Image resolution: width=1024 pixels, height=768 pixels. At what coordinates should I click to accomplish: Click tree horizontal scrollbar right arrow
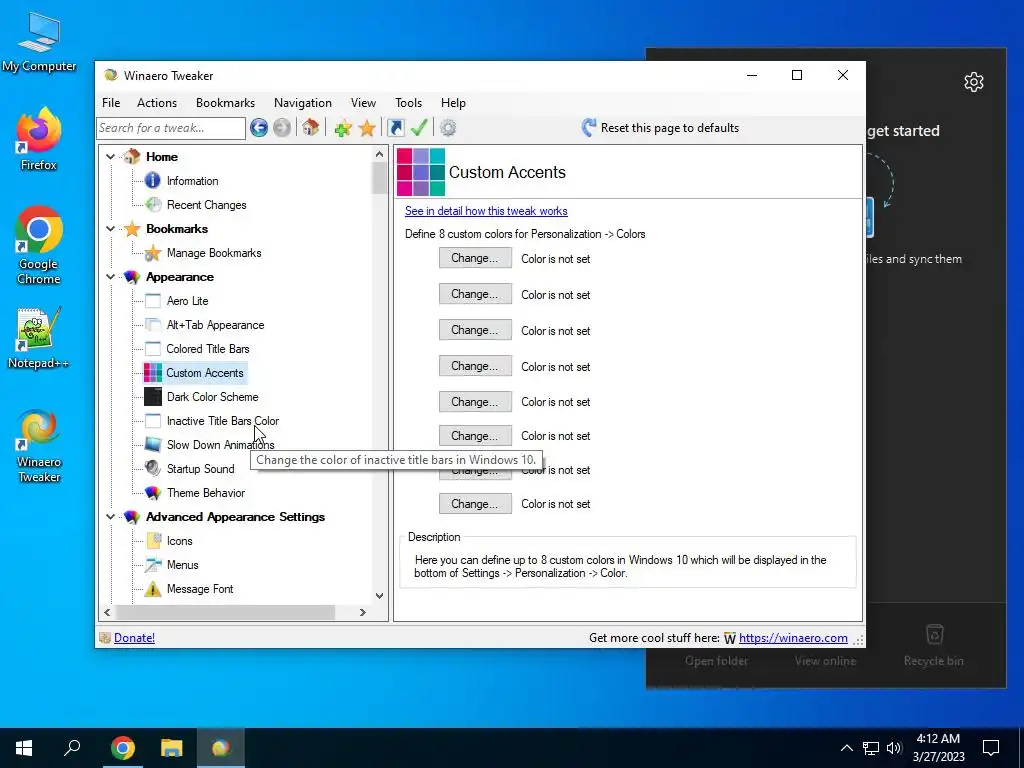click(x=362, y=613)
